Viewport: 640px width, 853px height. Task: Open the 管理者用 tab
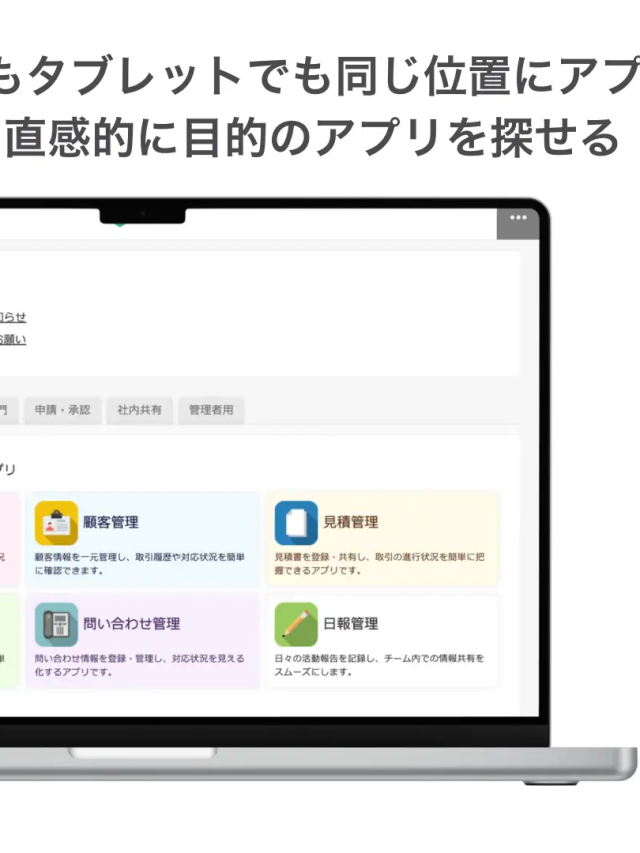coord(211,410)
